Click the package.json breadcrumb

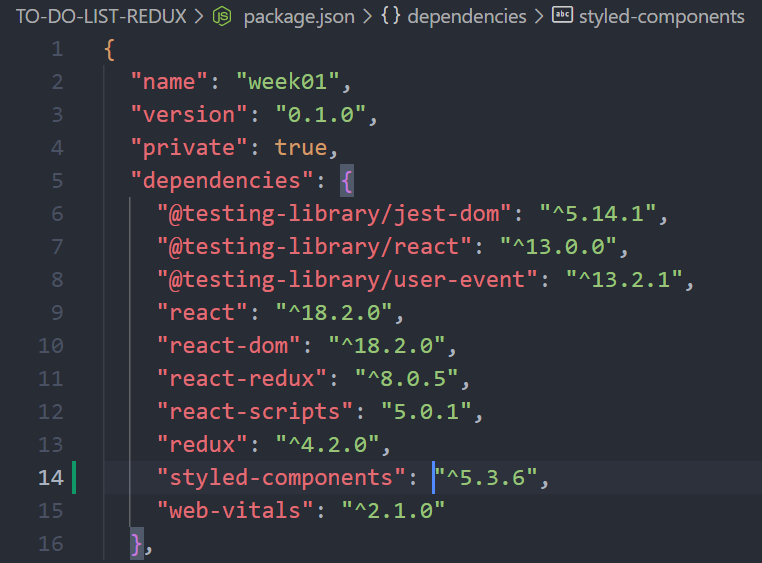[299, 17]
